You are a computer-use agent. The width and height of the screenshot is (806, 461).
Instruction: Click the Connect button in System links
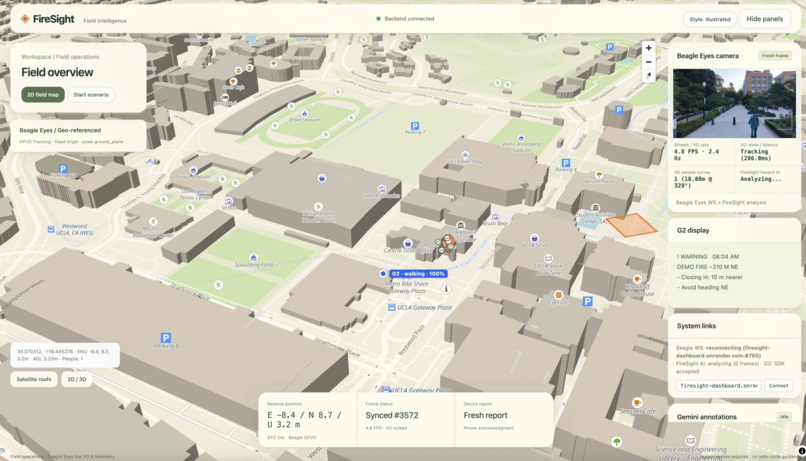click(778, 385)
